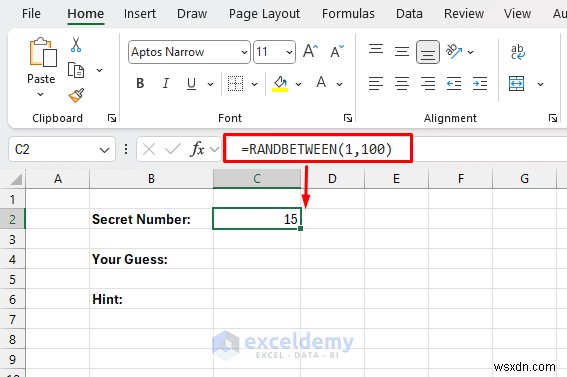This screenshot has width=567, height=377.
Task: Open font size 11 dropdown
Action: (x=289, y=52)
